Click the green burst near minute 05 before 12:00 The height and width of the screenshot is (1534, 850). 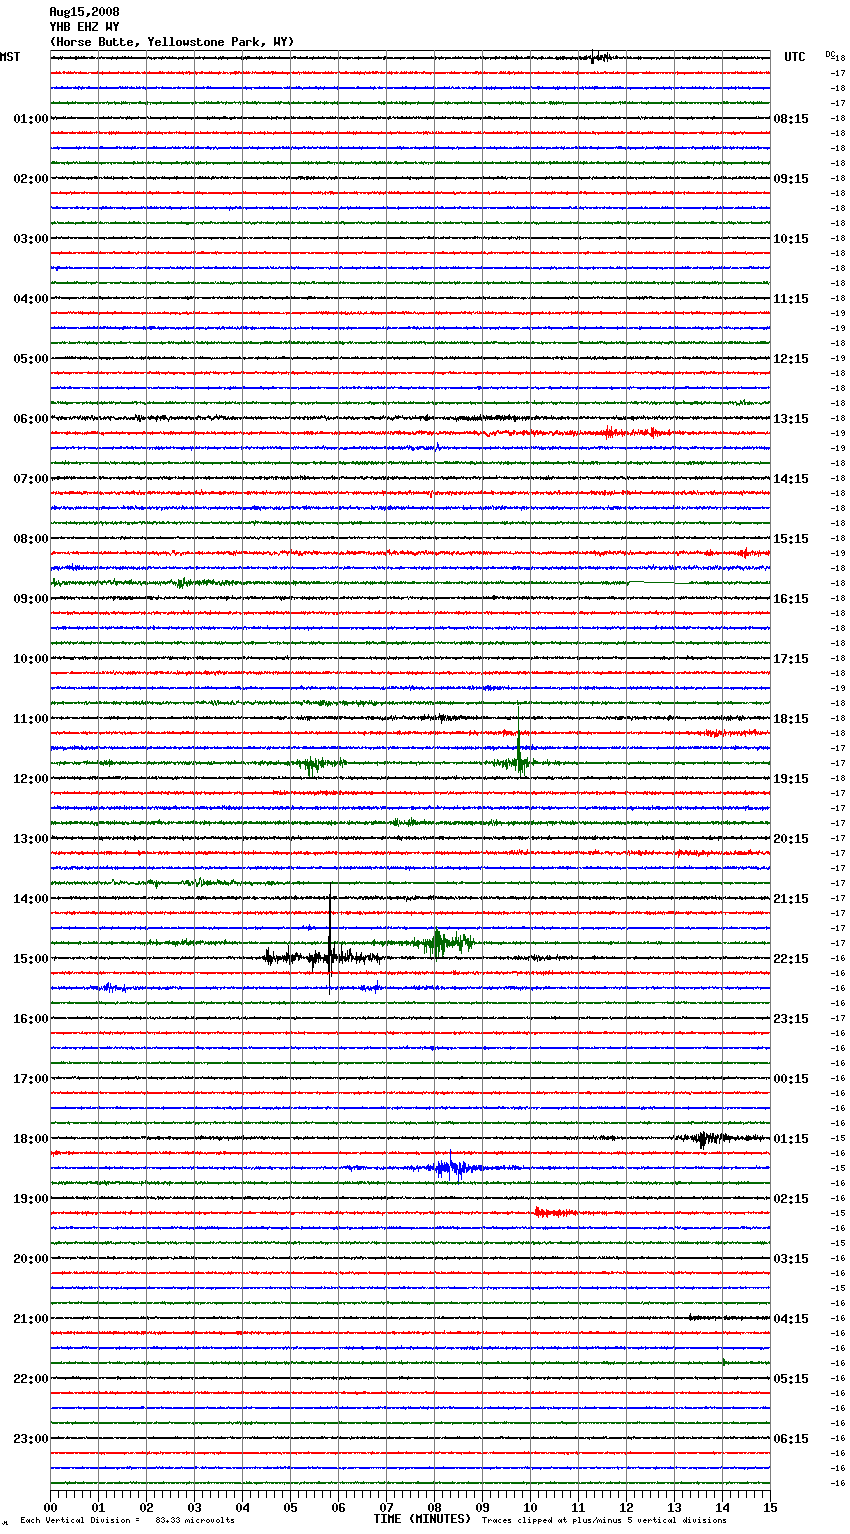(315, 765)
